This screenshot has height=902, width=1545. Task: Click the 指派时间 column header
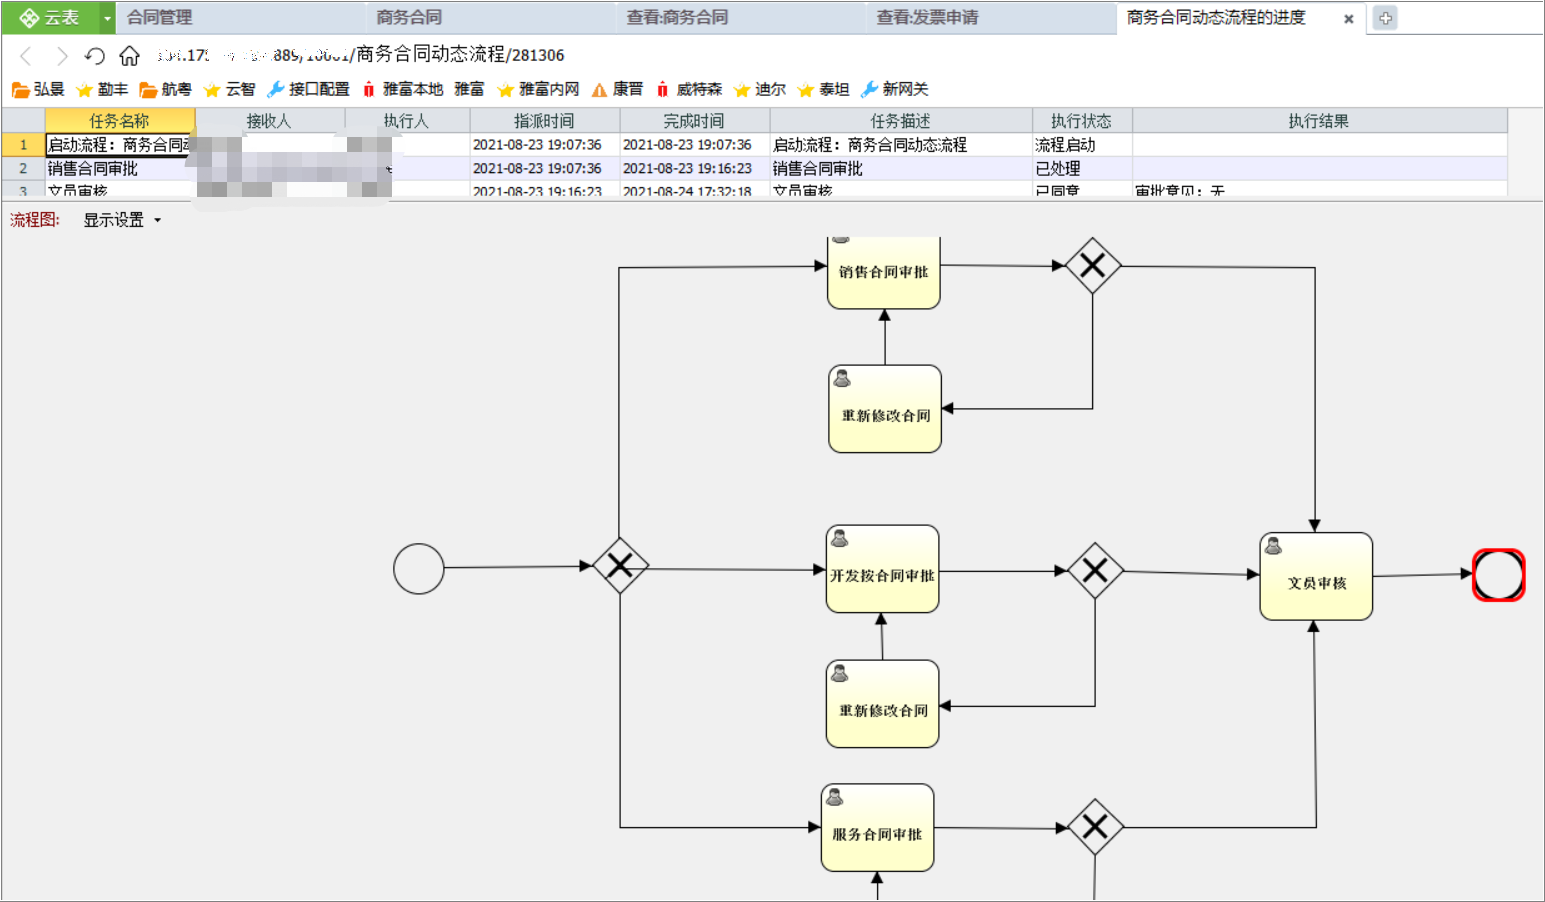[x=544, y=120]
